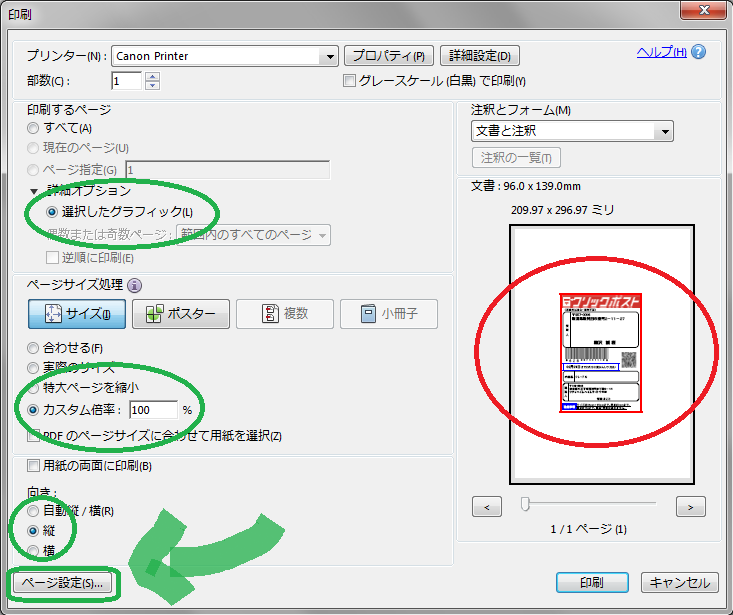This screenshot has height=615, width=733.
Task: Decrease copies with the down stepper arrow
Action: click(x=152, y=86)
